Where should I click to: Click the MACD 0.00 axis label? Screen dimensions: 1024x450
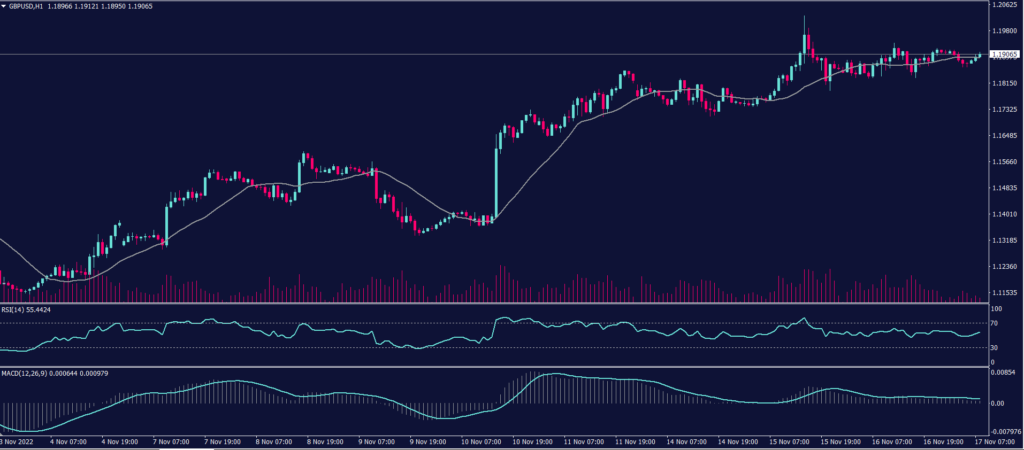tap(998, 403)
